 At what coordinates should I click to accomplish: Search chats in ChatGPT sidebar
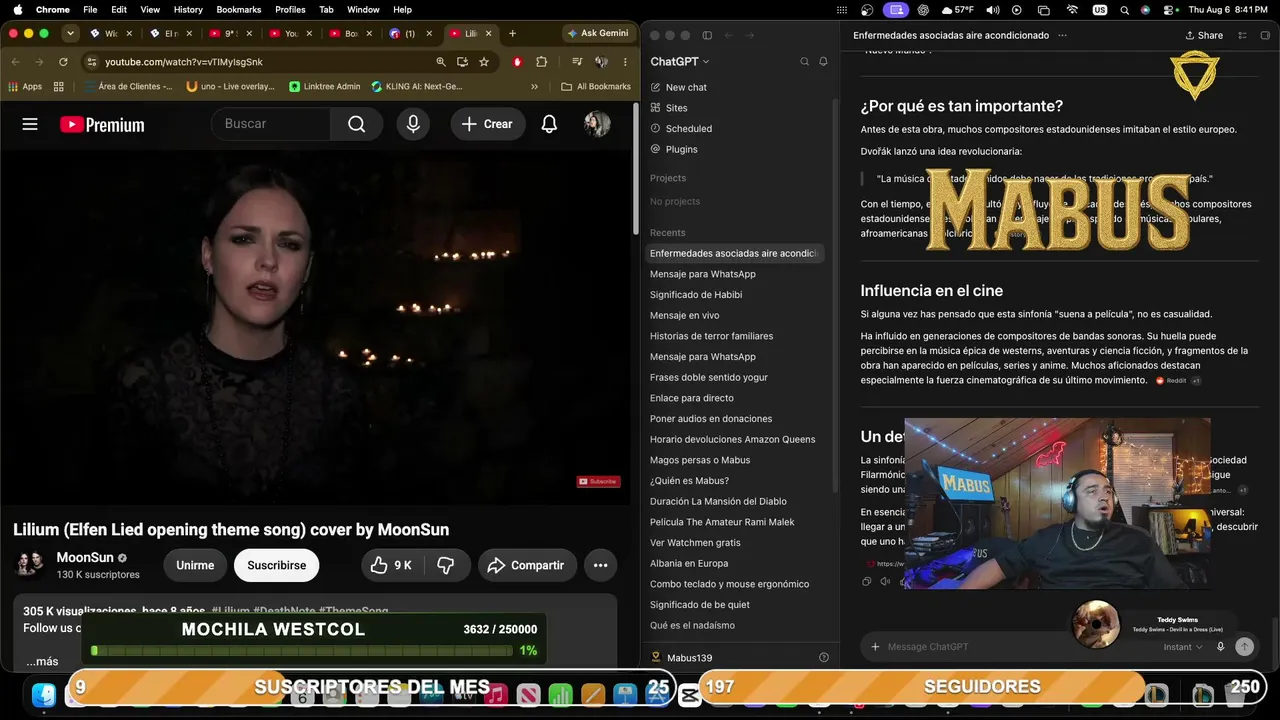tap(804, 62)
